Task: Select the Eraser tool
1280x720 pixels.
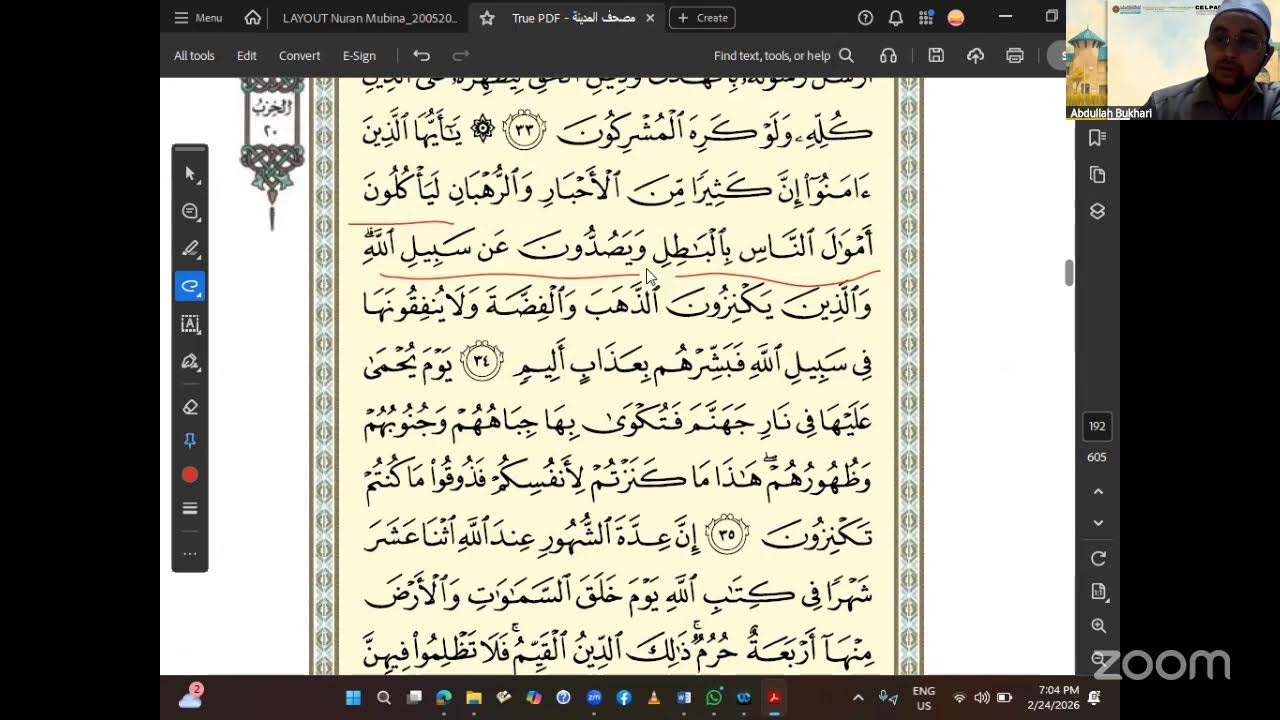Action: [190, 407]
